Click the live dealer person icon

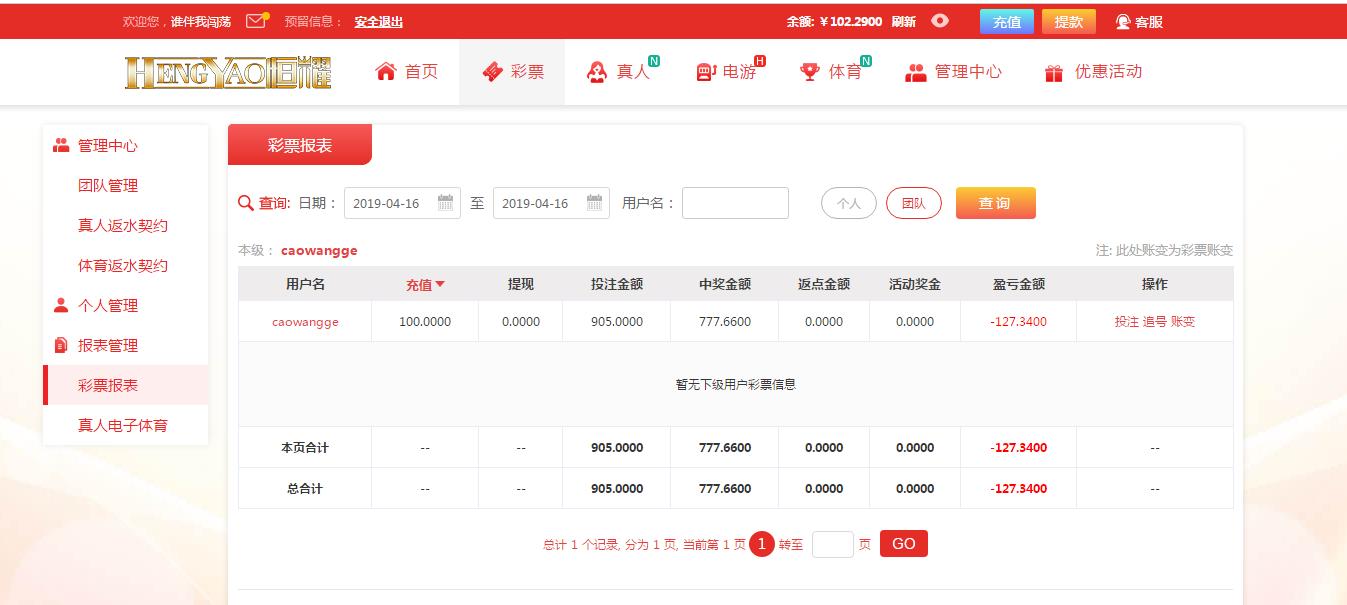tap(597, 72)
